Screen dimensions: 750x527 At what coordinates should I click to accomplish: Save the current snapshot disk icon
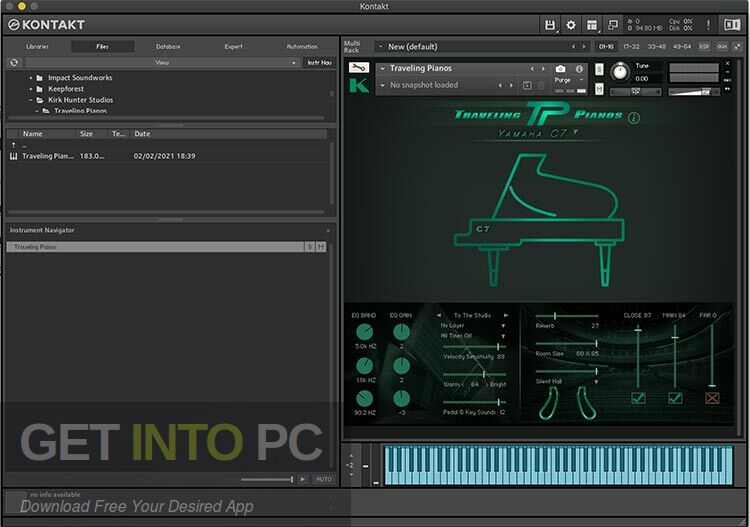point(527,85)
